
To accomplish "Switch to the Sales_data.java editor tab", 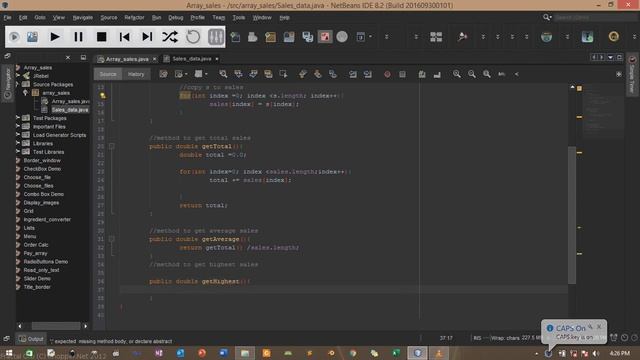I will [191, 59].
